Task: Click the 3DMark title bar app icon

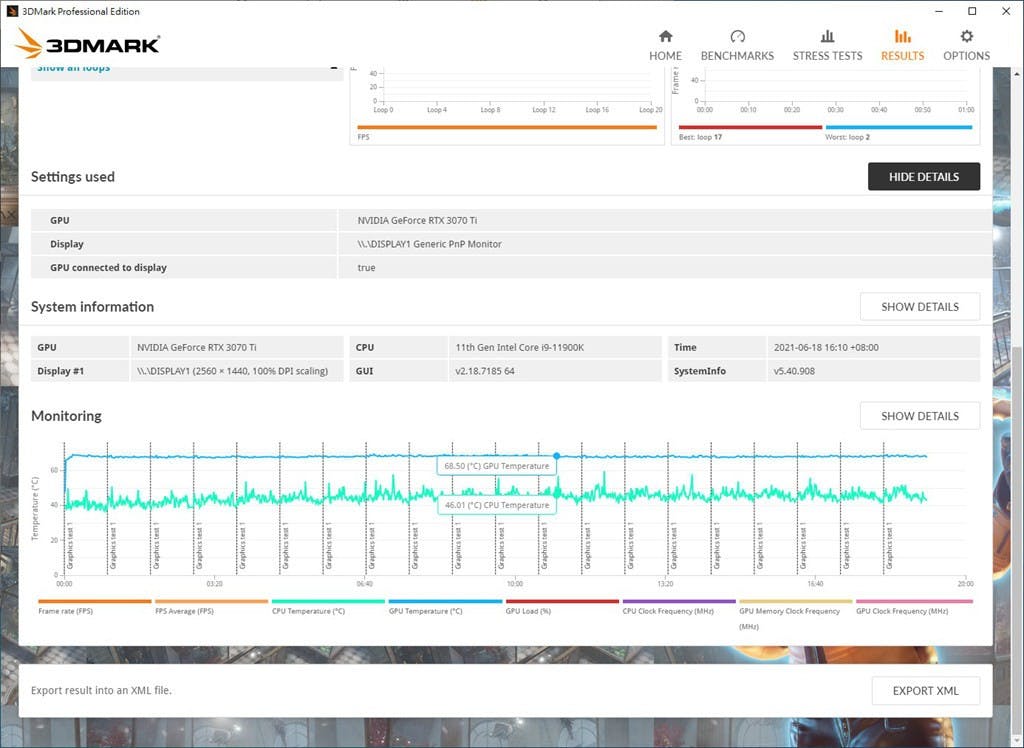Action: 12,11
